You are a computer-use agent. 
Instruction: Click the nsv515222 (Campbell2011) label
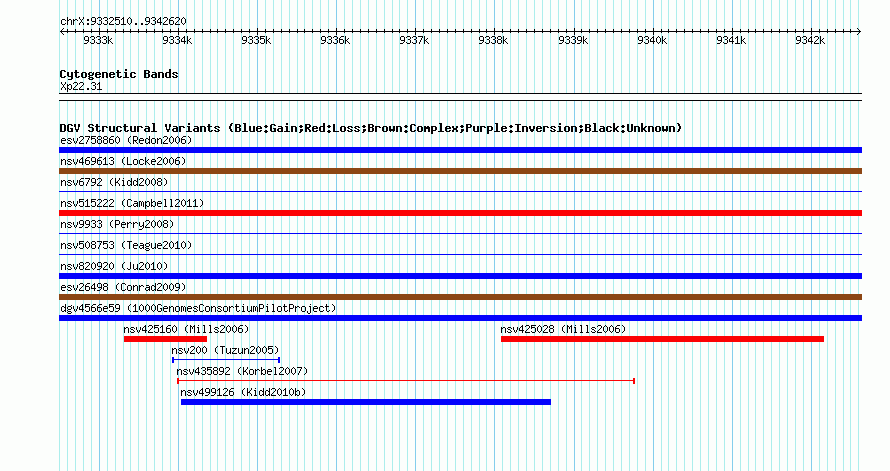[132, 203]
